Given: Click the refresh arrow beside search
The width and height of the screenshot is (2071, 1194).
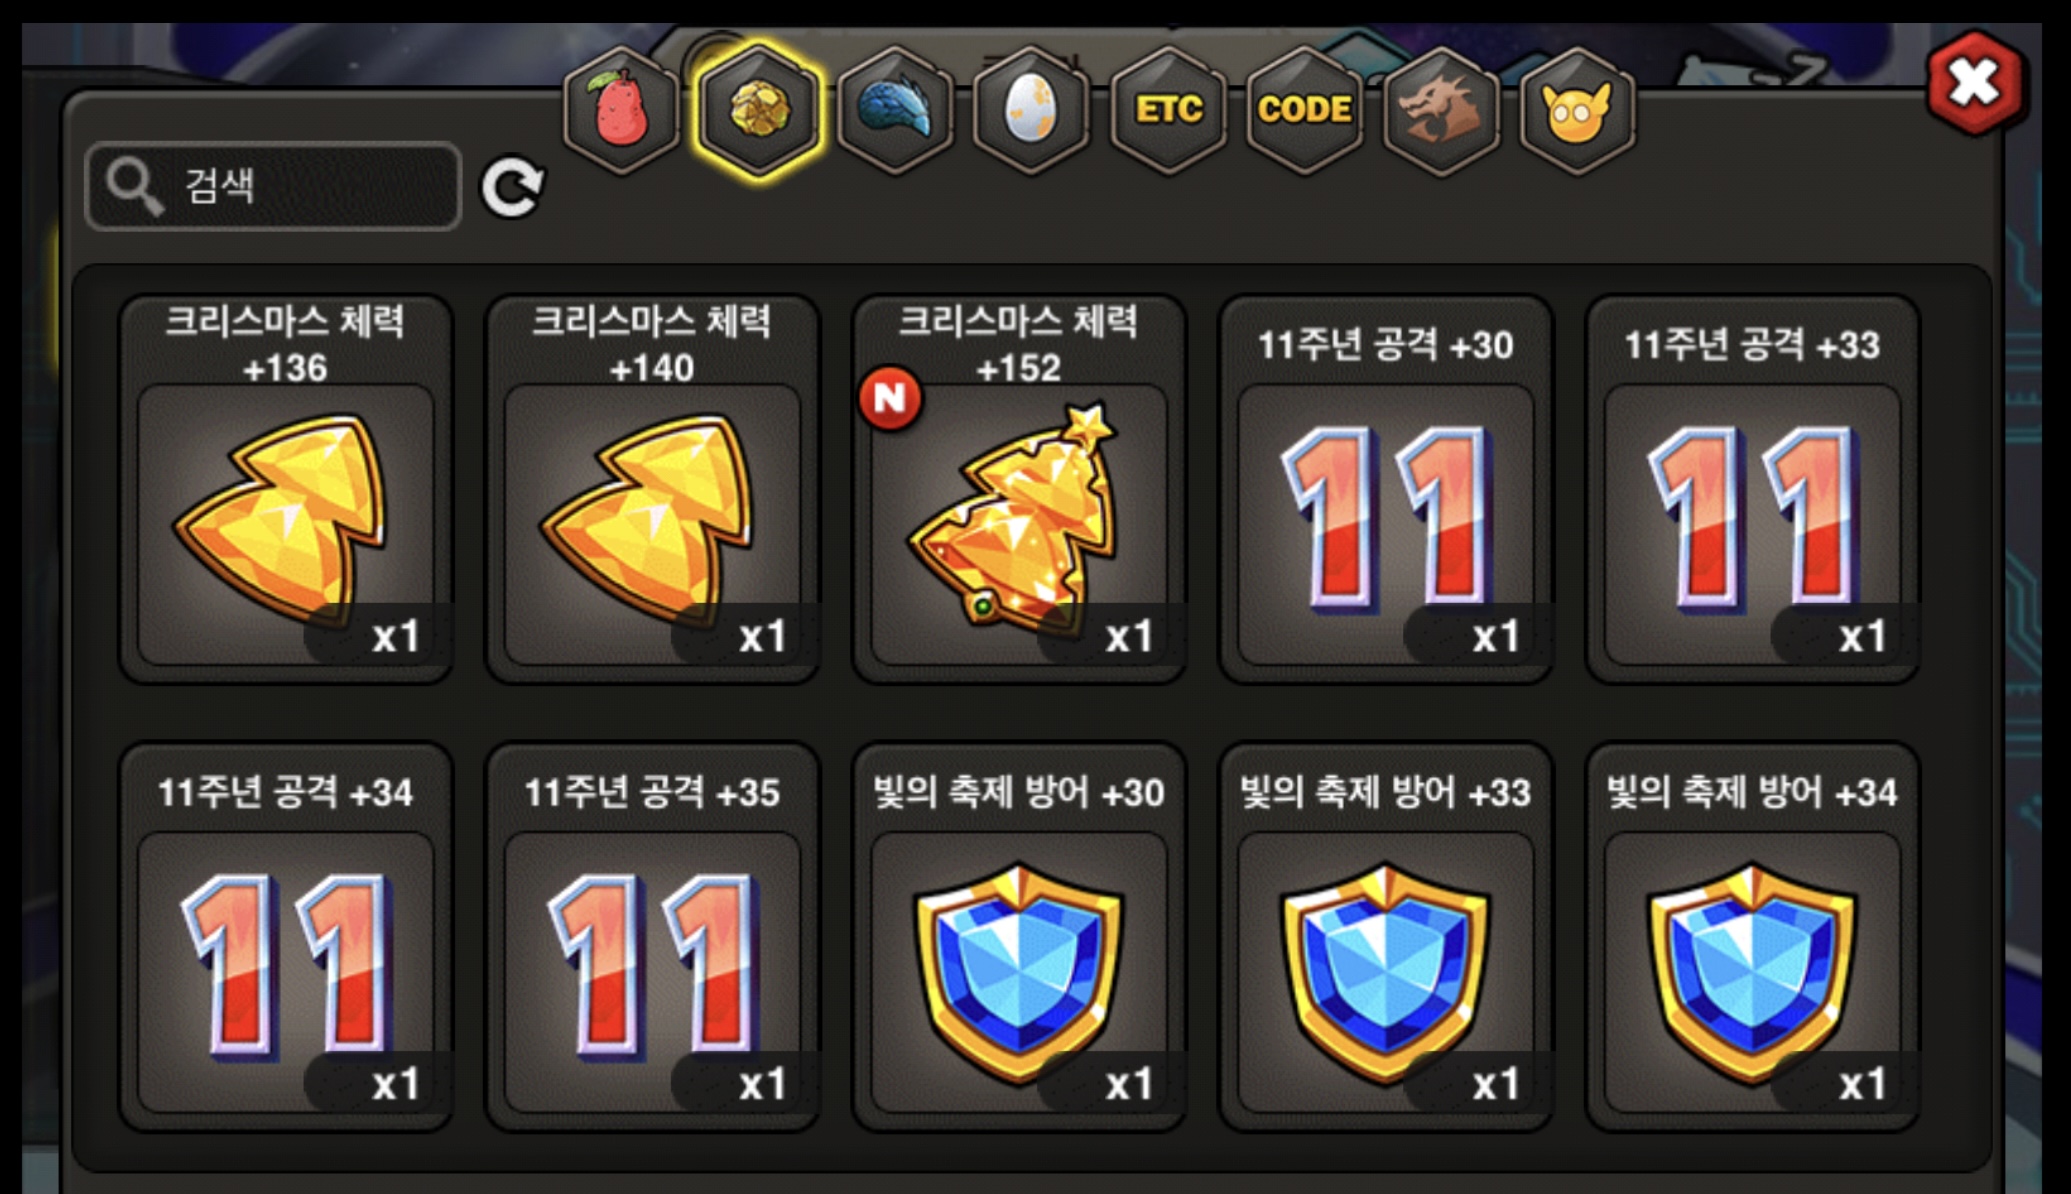Looking at the screenshot, I should point(512,186).
